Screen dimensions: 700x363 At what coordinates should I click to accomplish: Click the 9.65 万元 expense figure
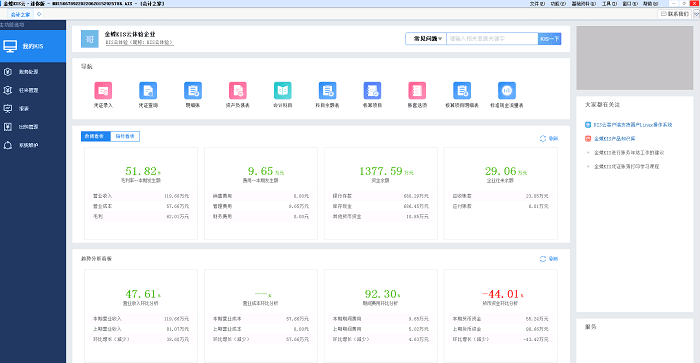[x=266, y=171]
